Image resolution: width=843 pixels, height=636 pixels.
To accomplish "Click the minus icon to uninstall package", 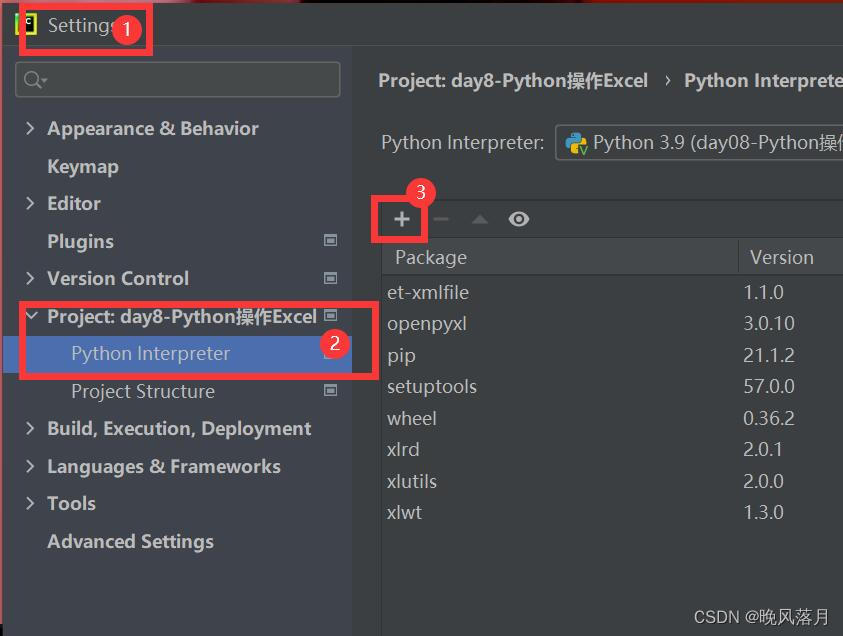I will tap(441, 219).
